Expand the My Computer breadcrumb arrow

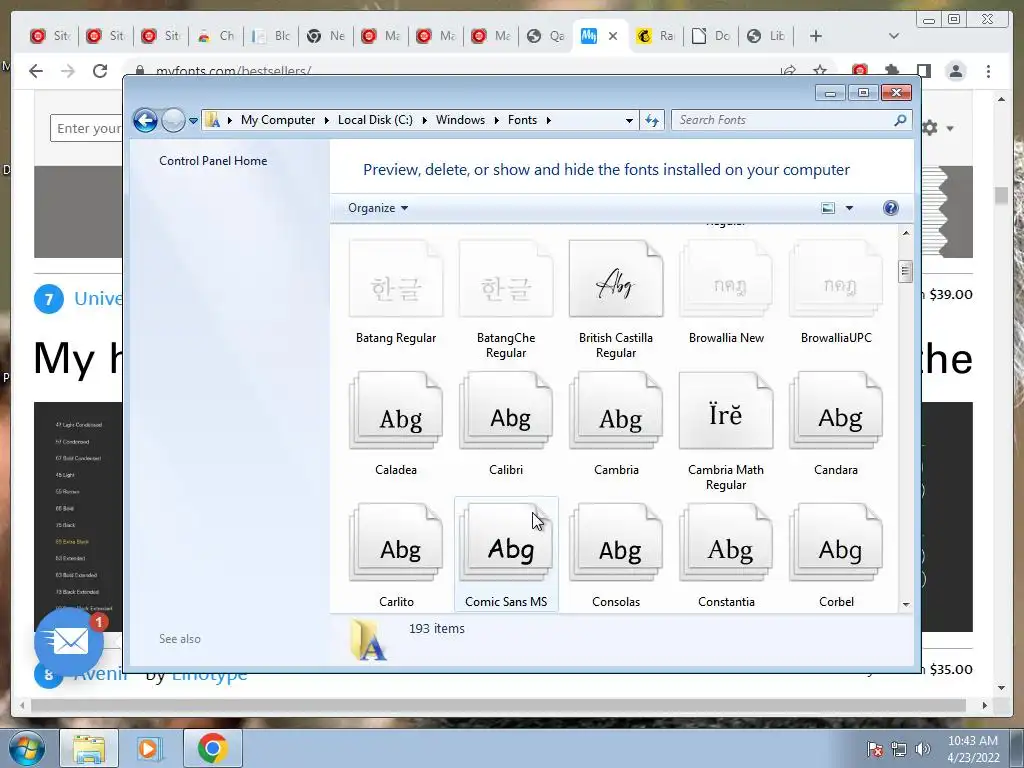click(327, 120)
